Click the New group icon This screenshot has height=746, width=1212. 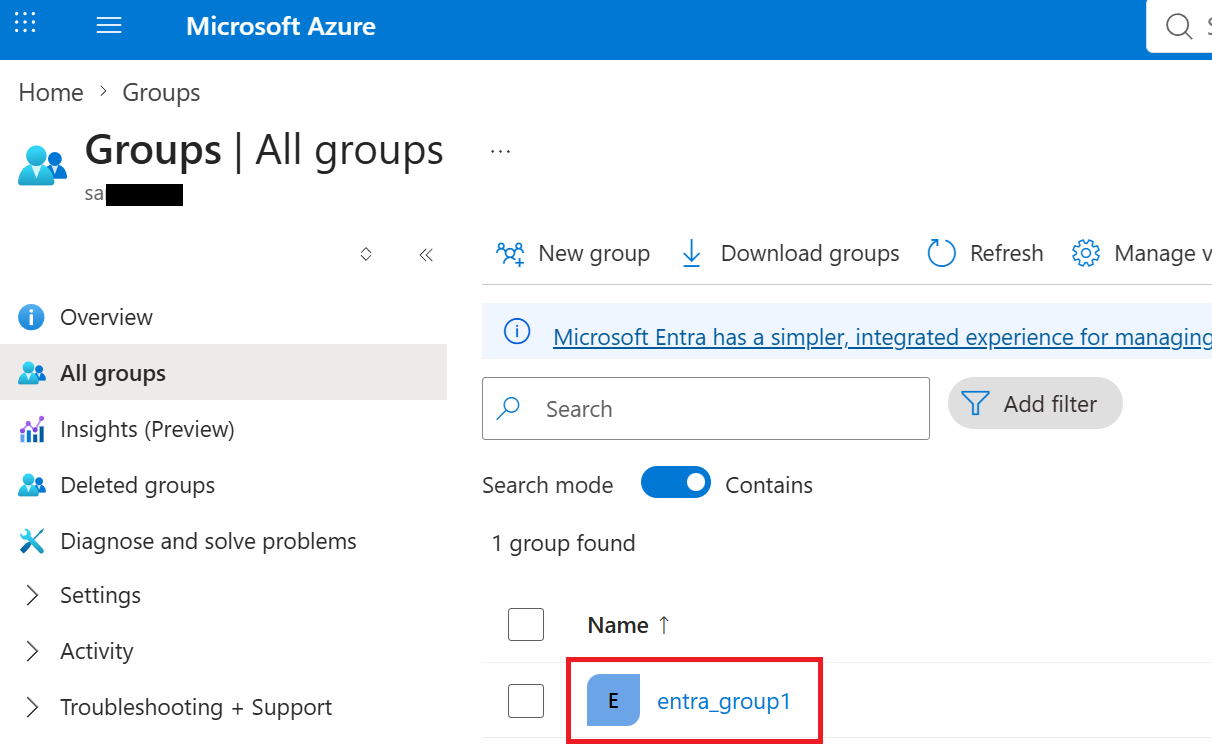click(x=511, y=254)
